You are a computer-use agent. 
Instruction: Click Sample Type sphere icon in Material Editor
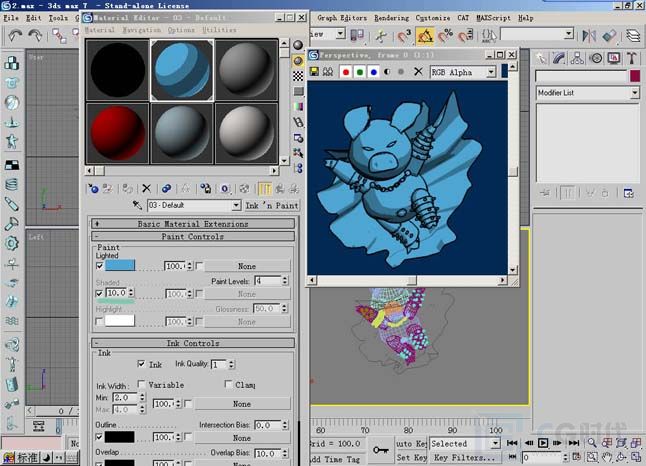click(298, 45)
